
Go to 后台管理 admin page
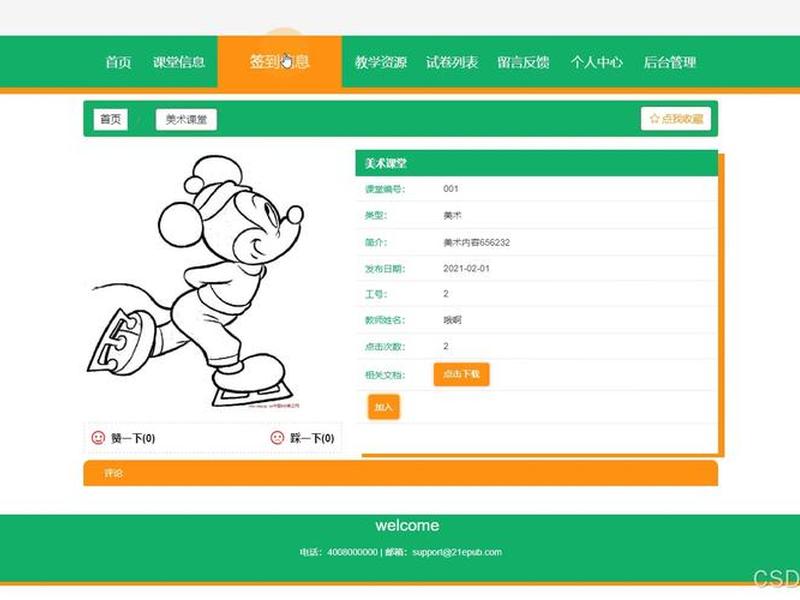(669, 62)
